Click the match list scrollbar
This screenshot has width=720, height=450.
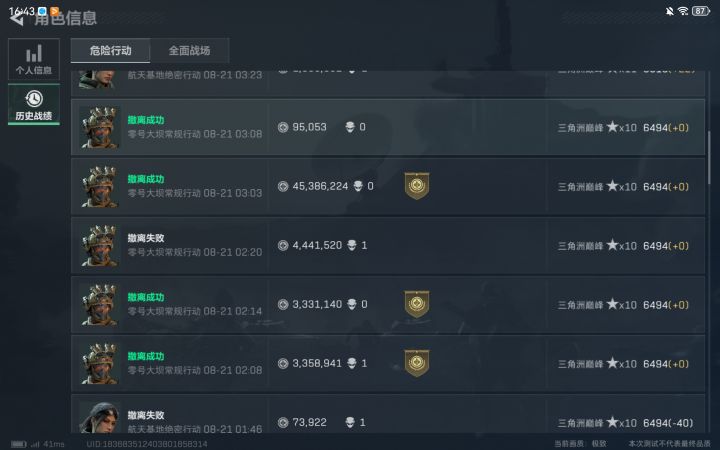pyautogui.click(x=709, y=157)
